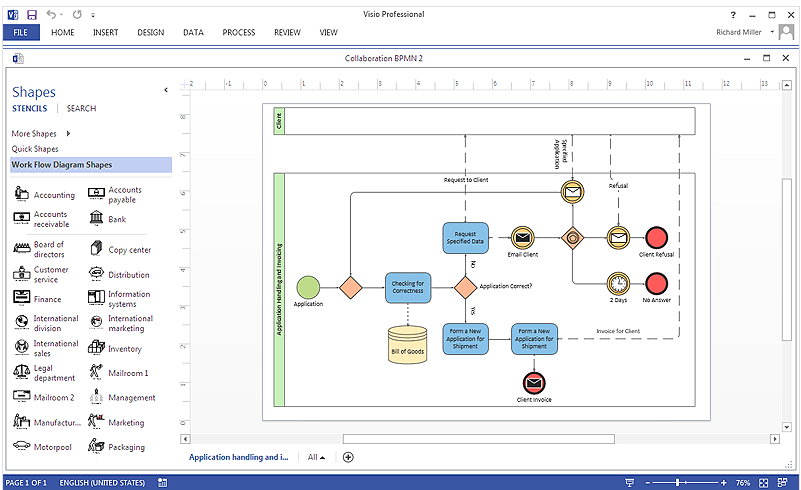Screen dimensions: 801x490
Task: Collapse the Shapes pane arrow
Action: click(x=166, y=91)
